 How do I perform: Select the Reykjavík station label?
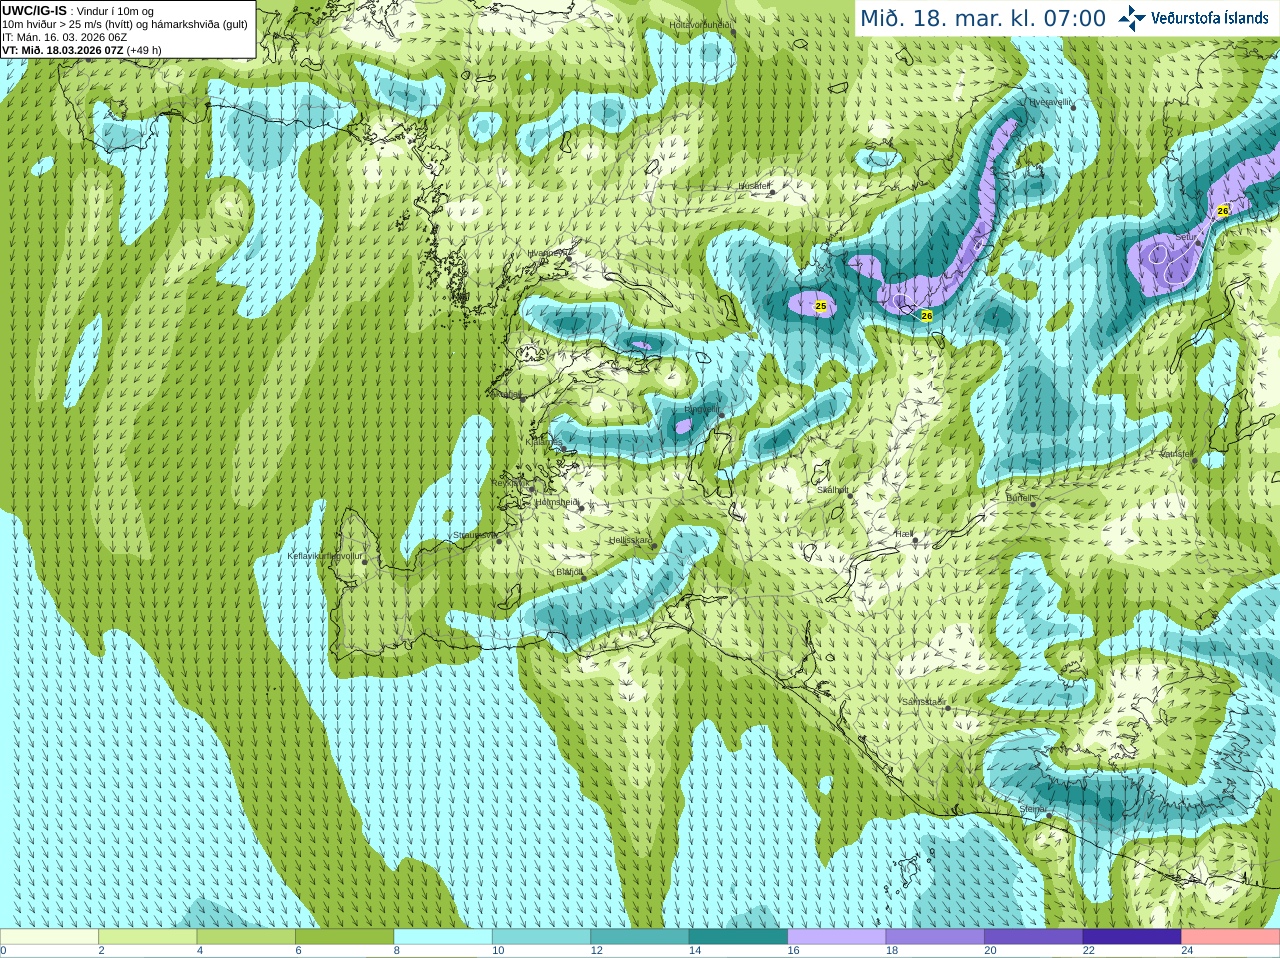click(512, 483)
